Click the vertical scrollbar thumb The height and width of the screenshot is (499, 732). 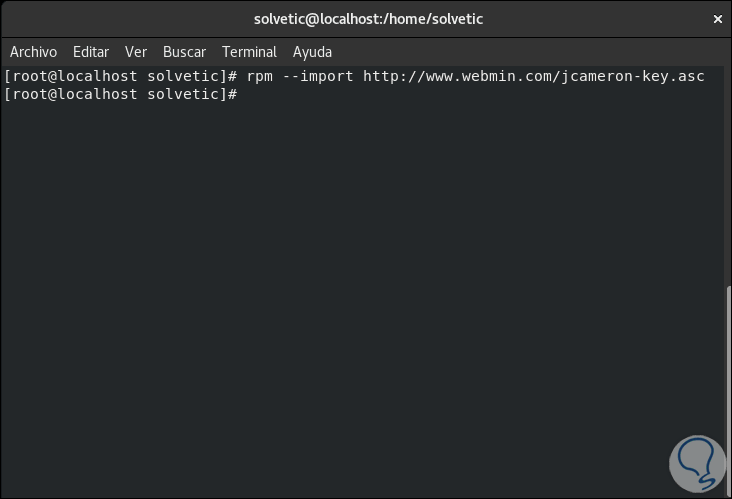pyautogui.click(x=727, y=388)
